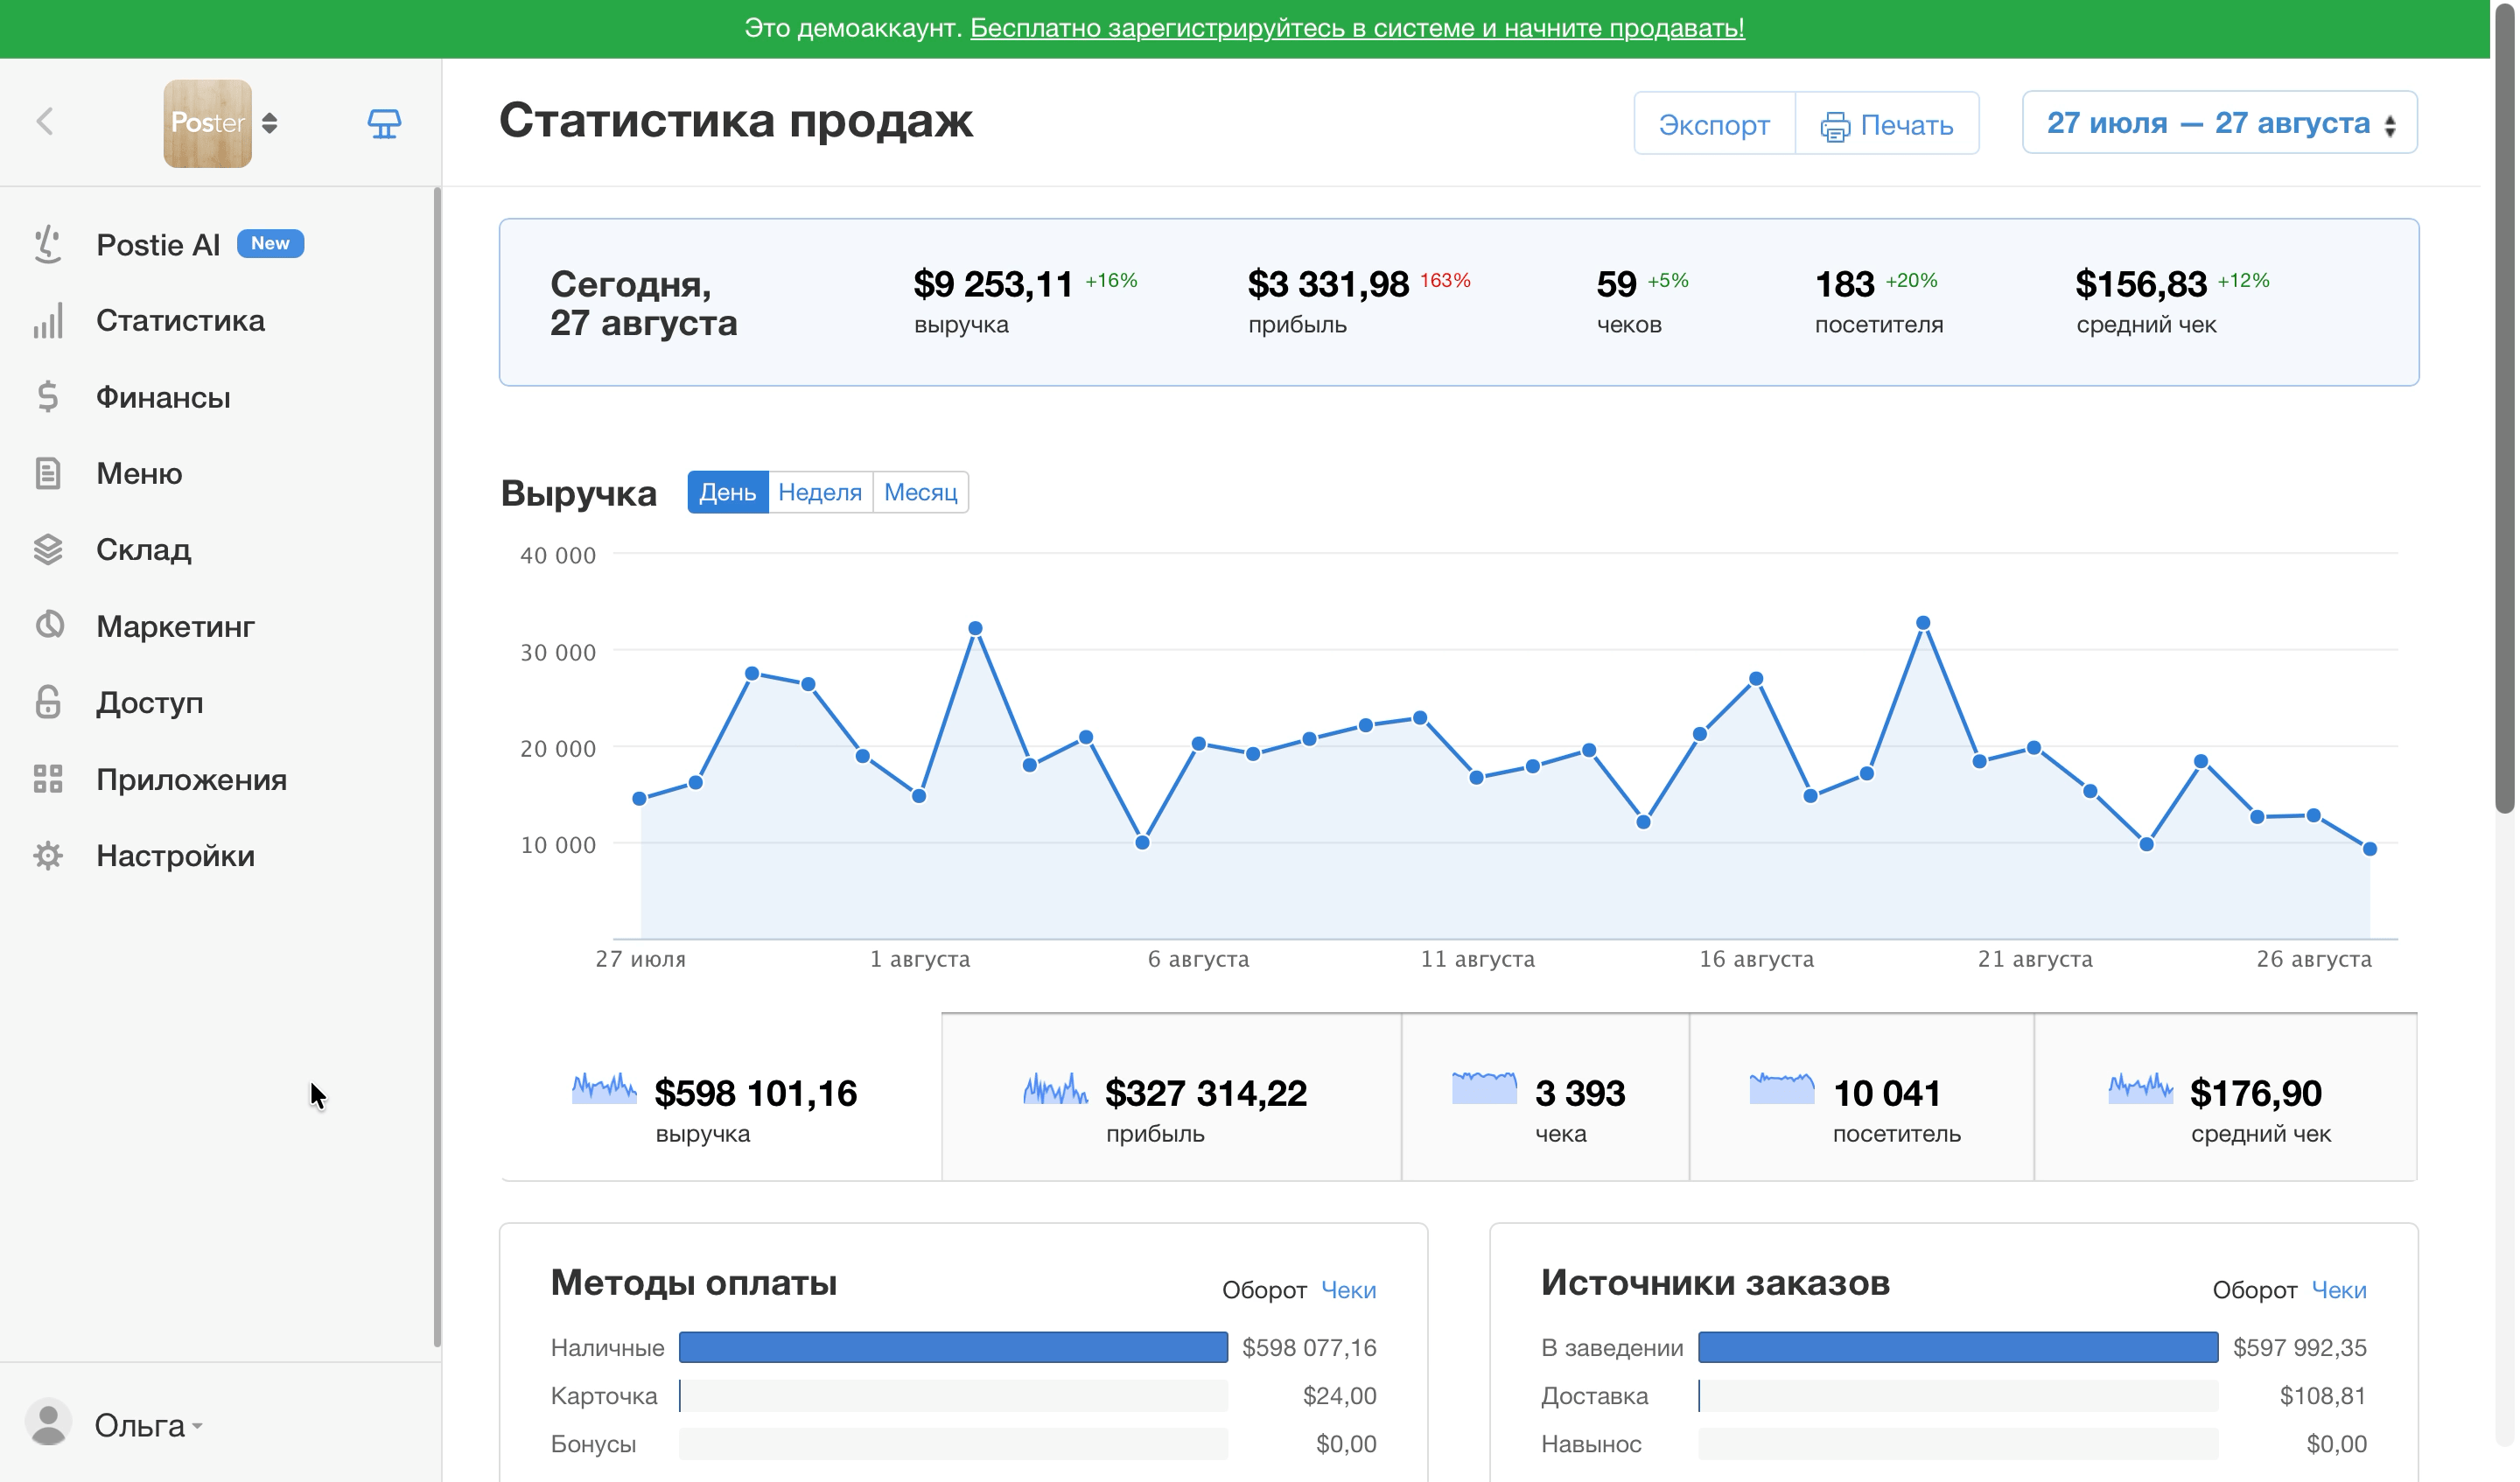Open the Poster account logo thumbnail
The width and height of the screenshot is (2520, 1482).
pos(207,123)
